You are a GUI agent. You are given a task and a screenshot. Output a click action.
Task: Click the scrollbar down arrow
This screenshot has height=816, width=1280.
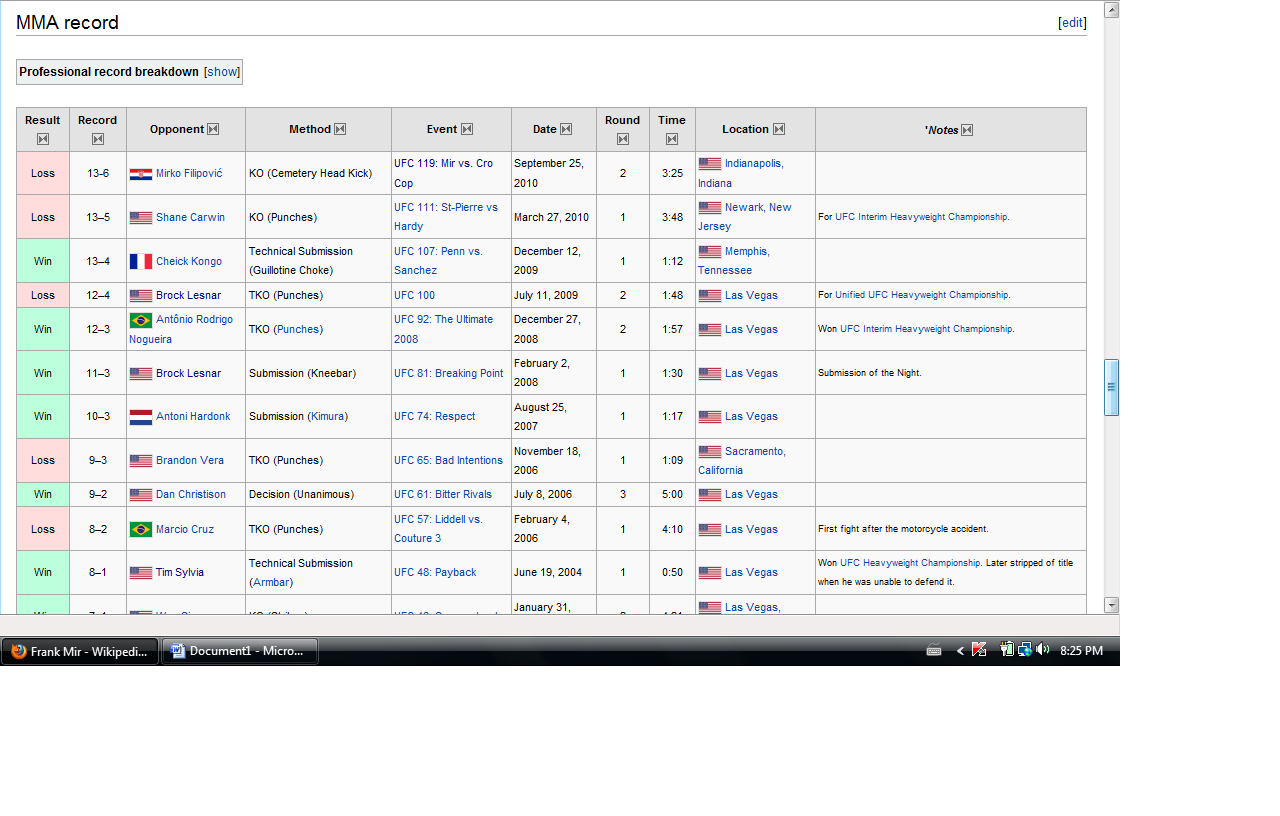[1111, 605]
